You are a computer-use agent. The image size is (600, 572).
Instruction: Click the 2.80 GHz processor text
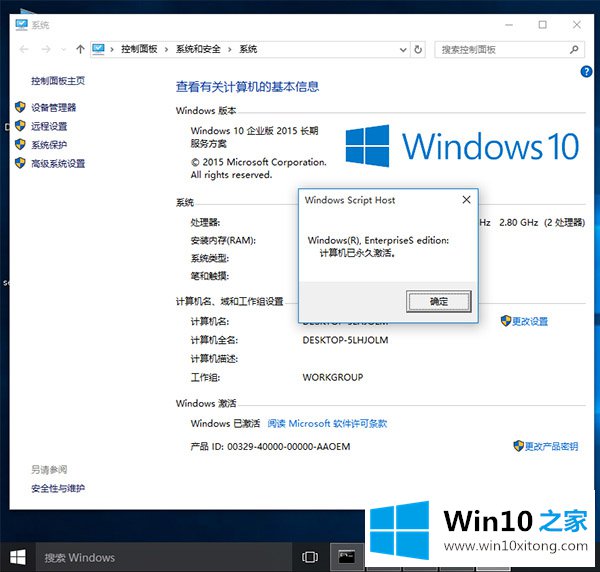(x=518, y=222)
